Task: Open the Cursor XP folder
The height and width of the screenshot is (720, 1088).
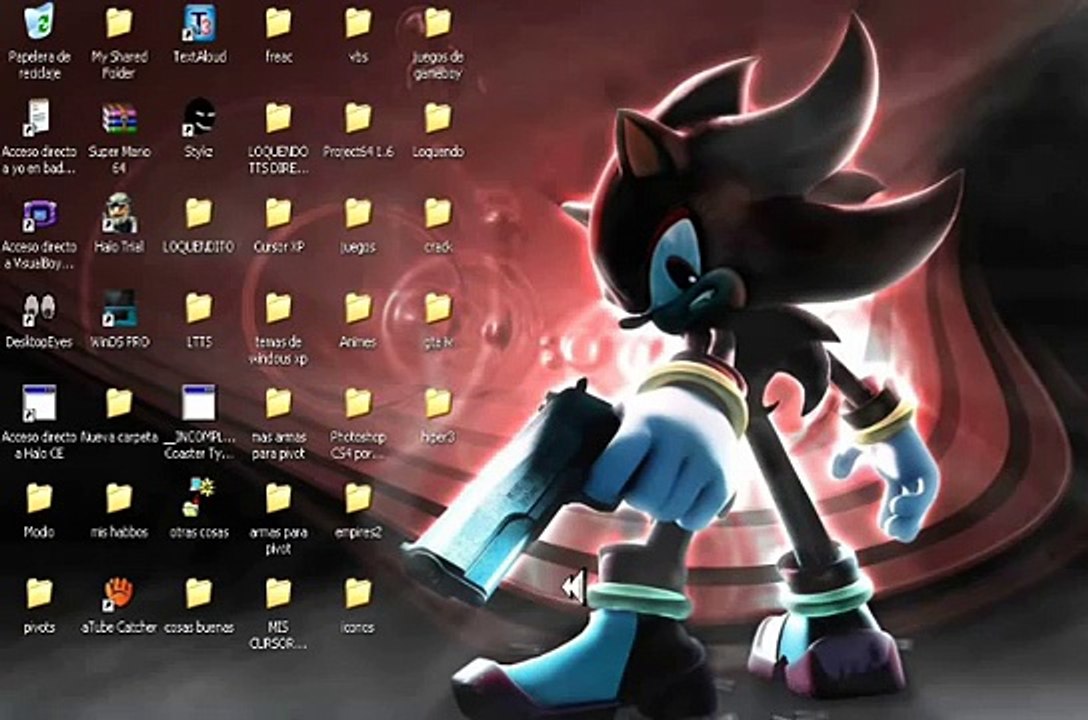Action: (x=278, y=212)
